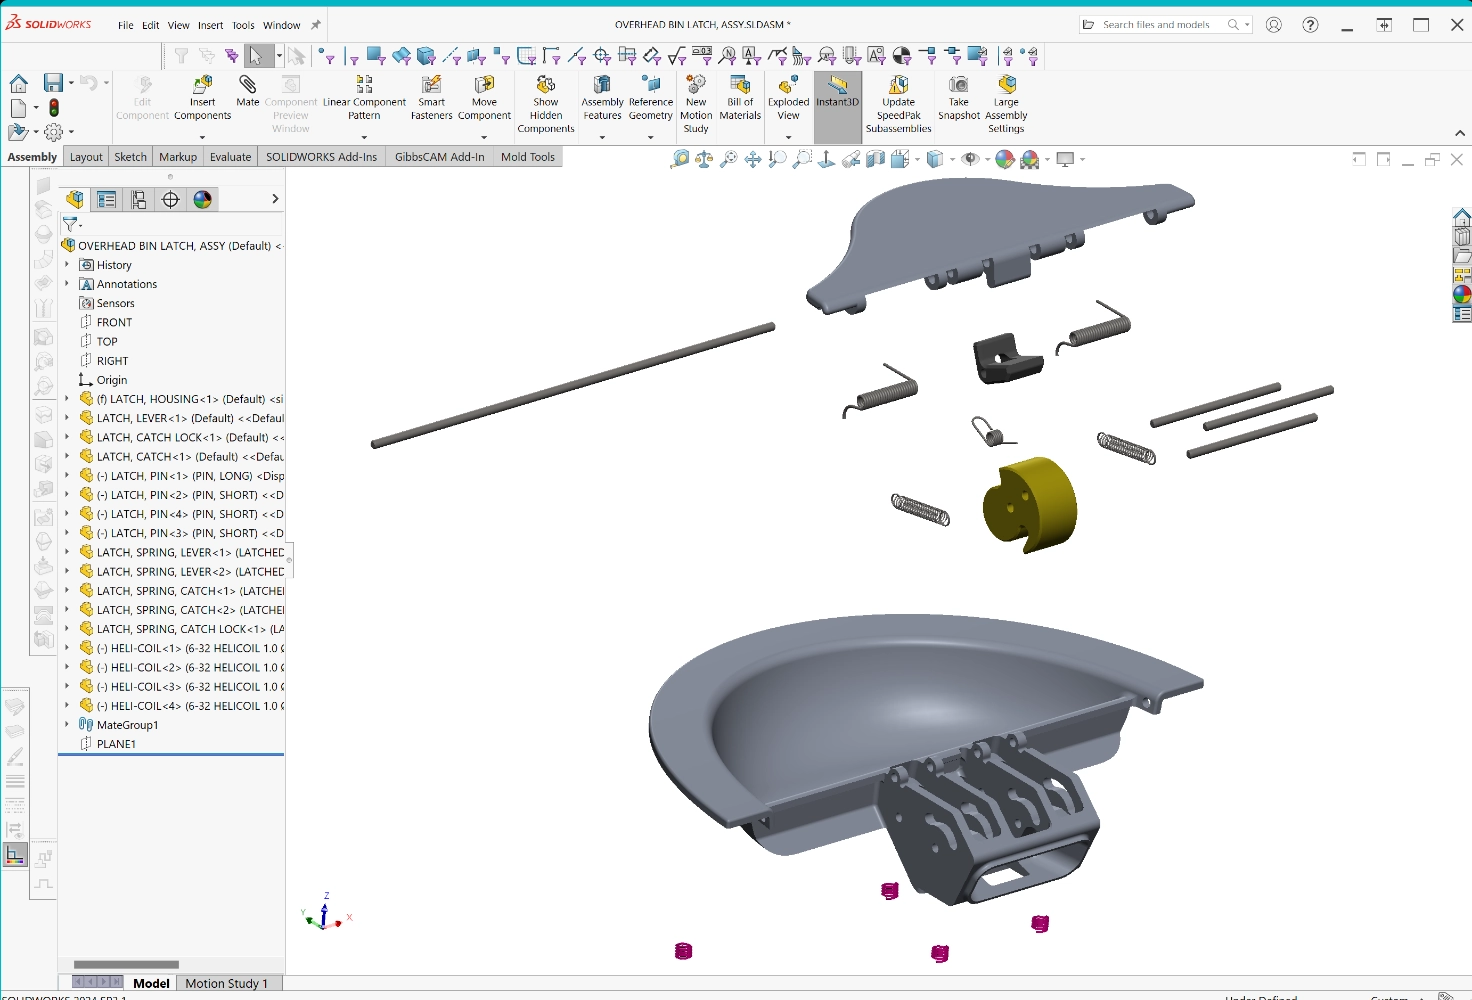
Task: Switch to the Motion Study 1 tab
Action: (226, 983)
